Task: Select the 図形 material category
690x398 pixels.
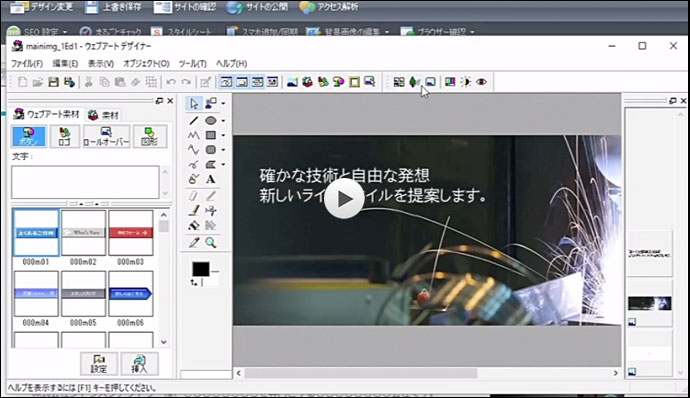Action: (150, 136)
